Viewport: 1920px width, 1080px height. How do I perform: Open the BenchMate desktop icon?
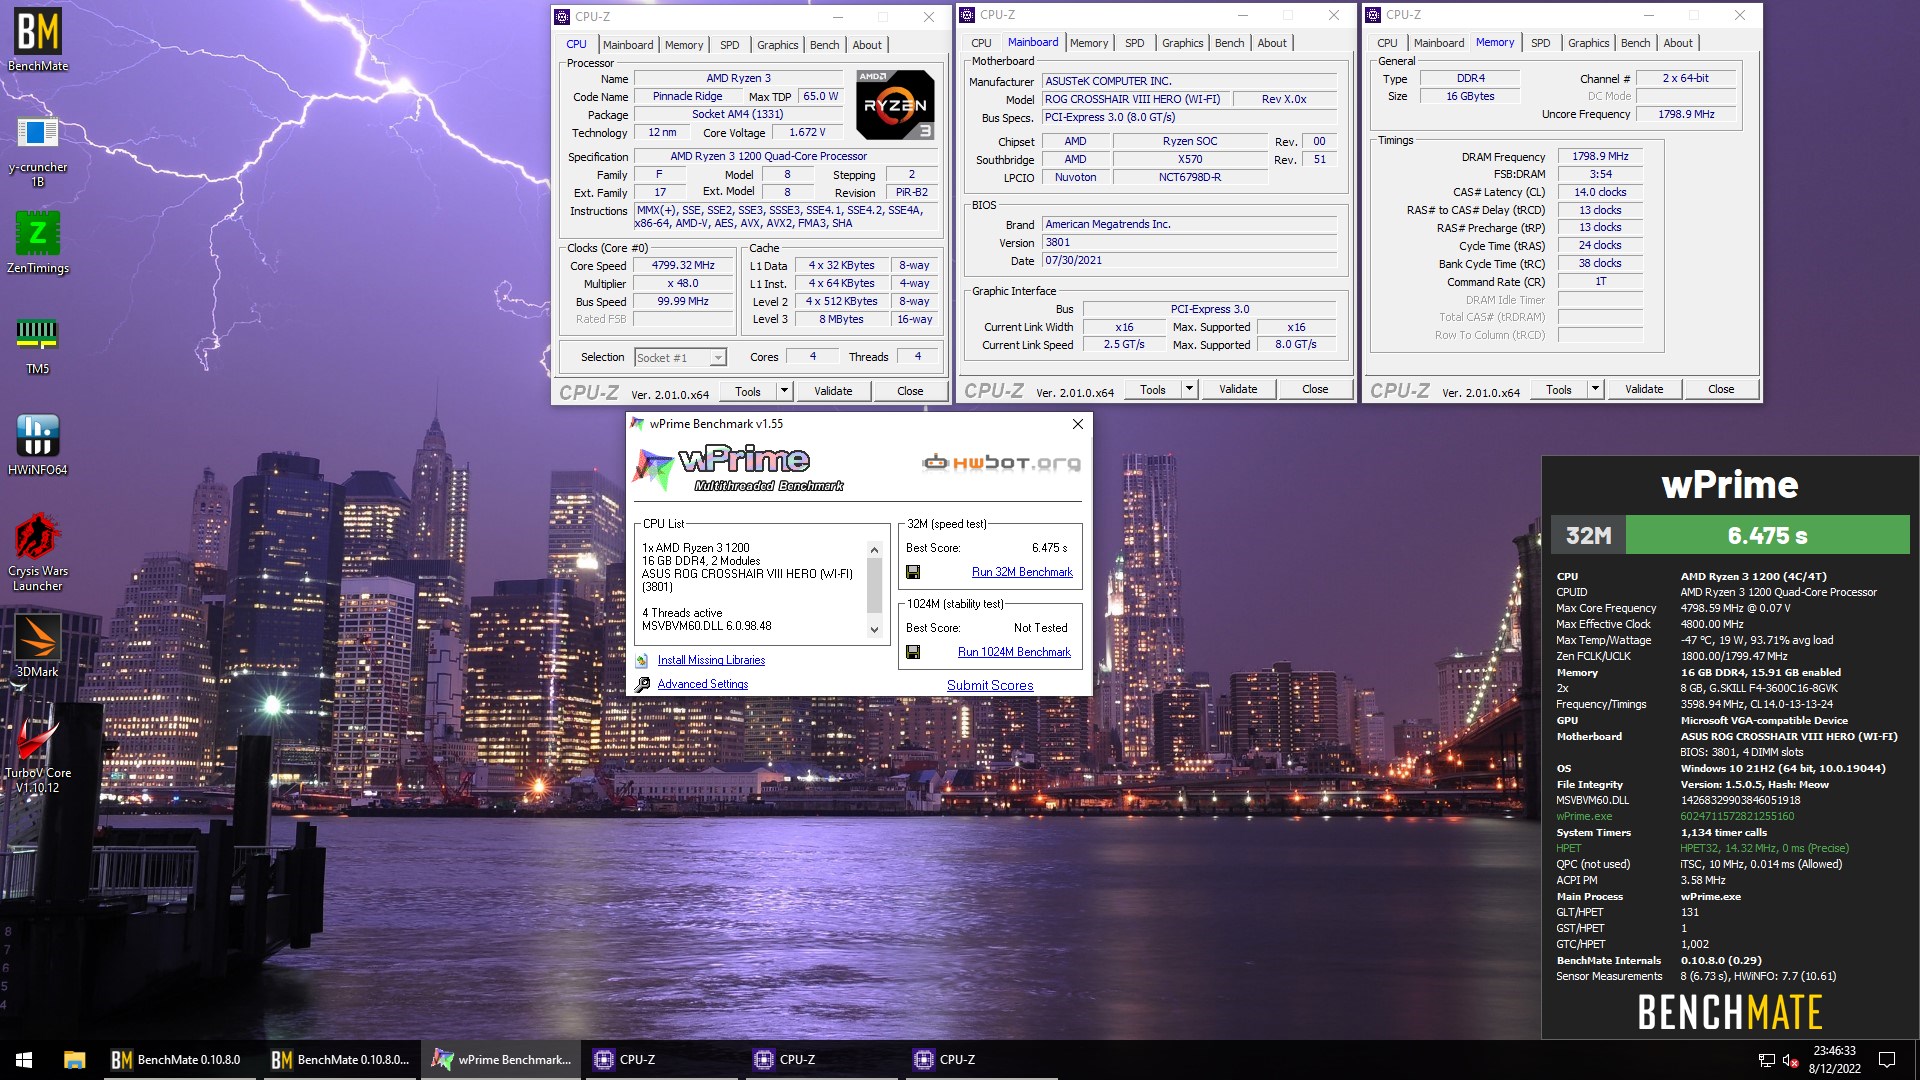click(38, 40)
